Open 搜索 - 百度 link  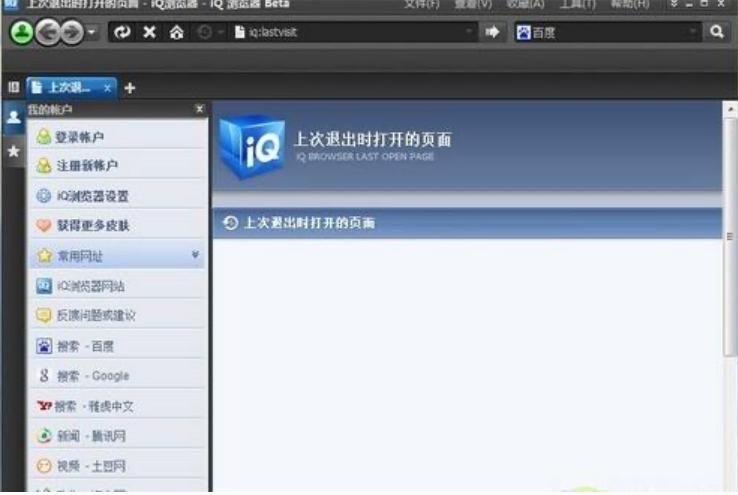pos(118,346)
